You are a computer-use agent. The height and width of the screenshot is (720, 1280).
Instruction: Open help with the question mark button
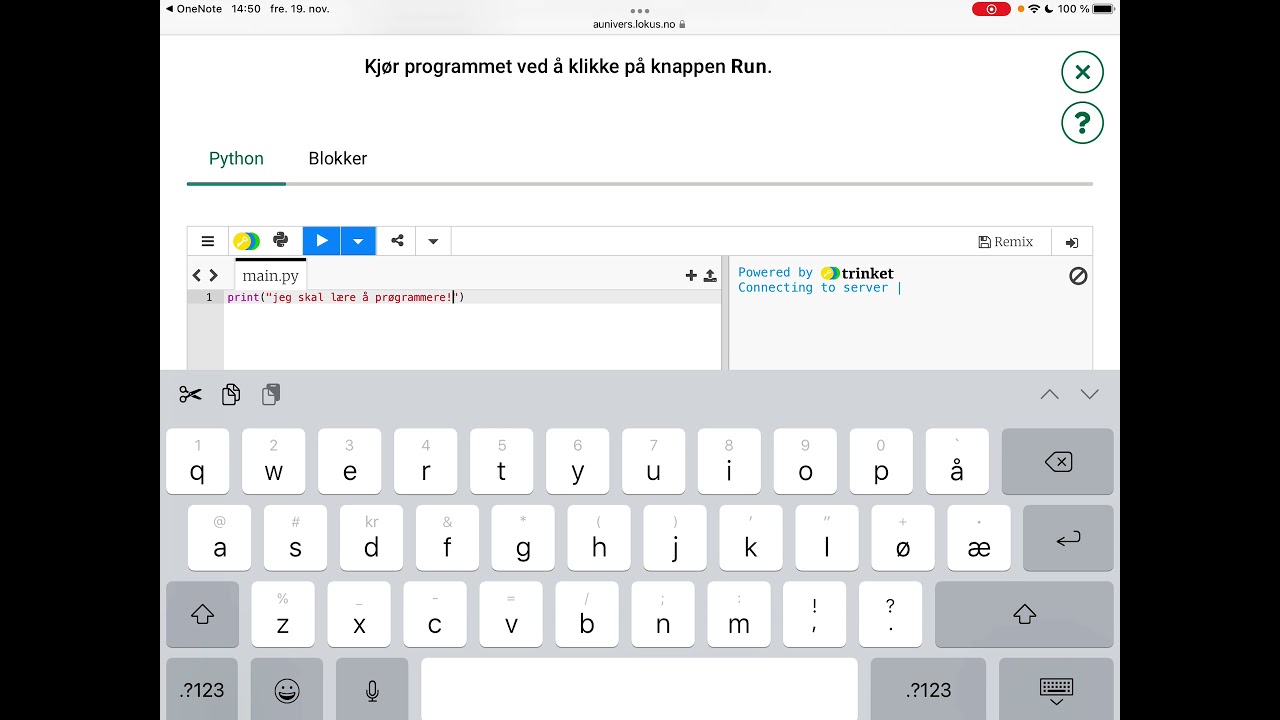[1082, 123]
